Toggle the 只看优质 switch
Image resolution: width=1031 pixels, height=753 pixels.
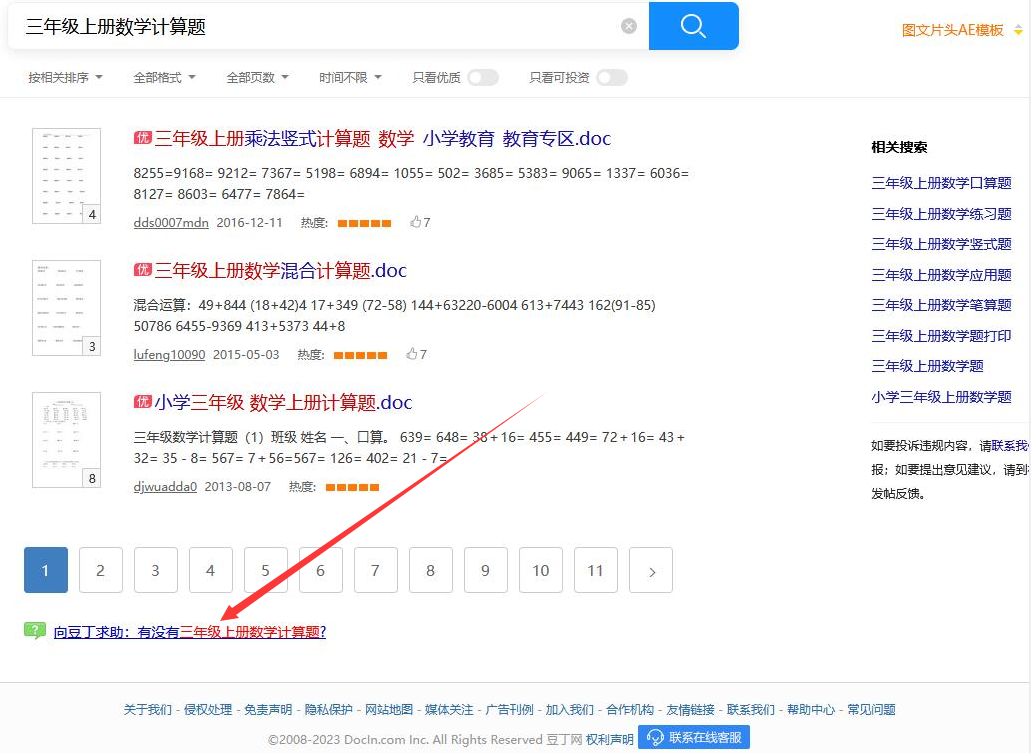pos(483,78)
